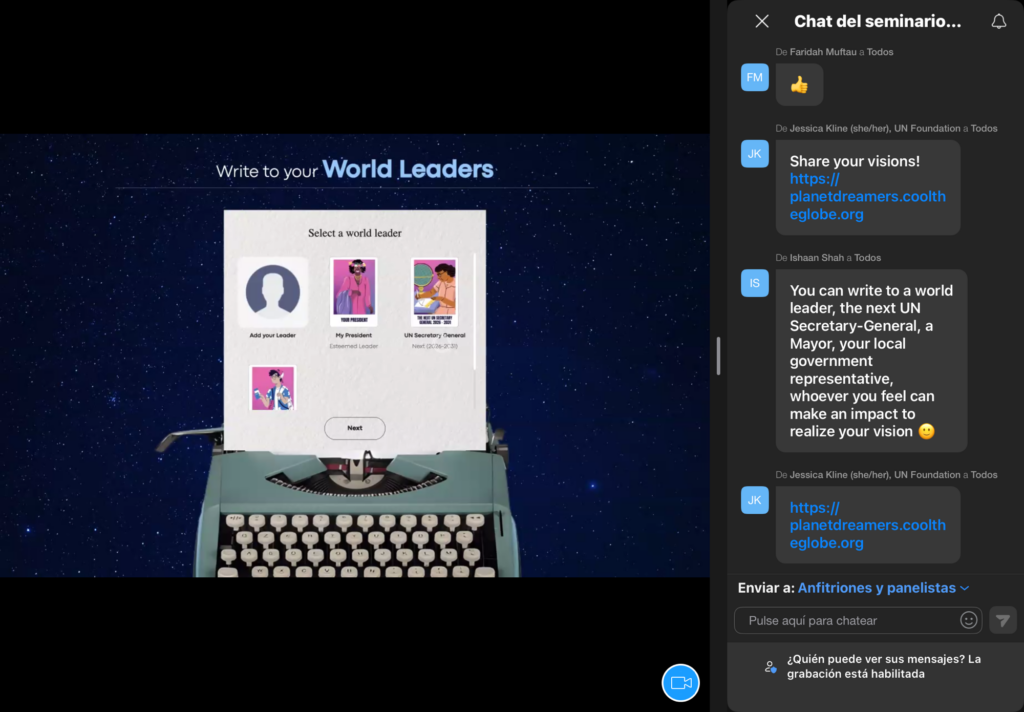Click the Next button on the paper
Viewport: 1024px width, 712px height.
point(354,428)
